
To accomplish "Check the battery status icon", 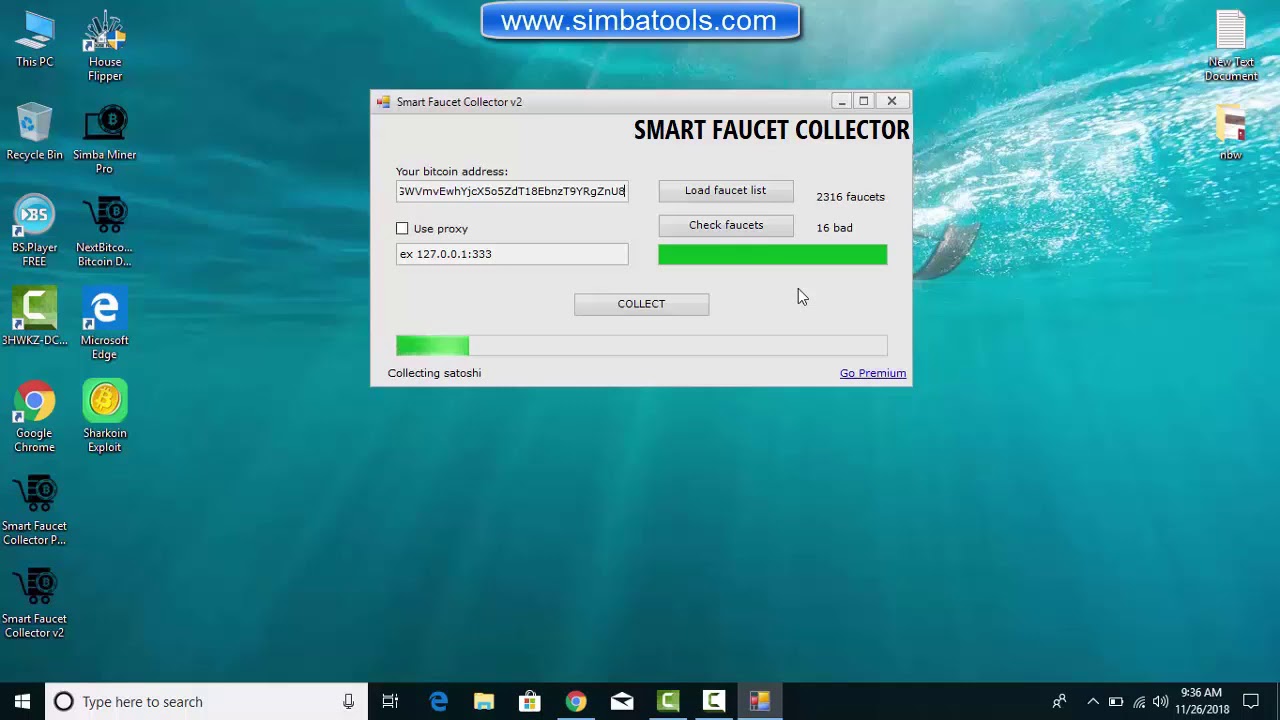I will [1116, 702].
